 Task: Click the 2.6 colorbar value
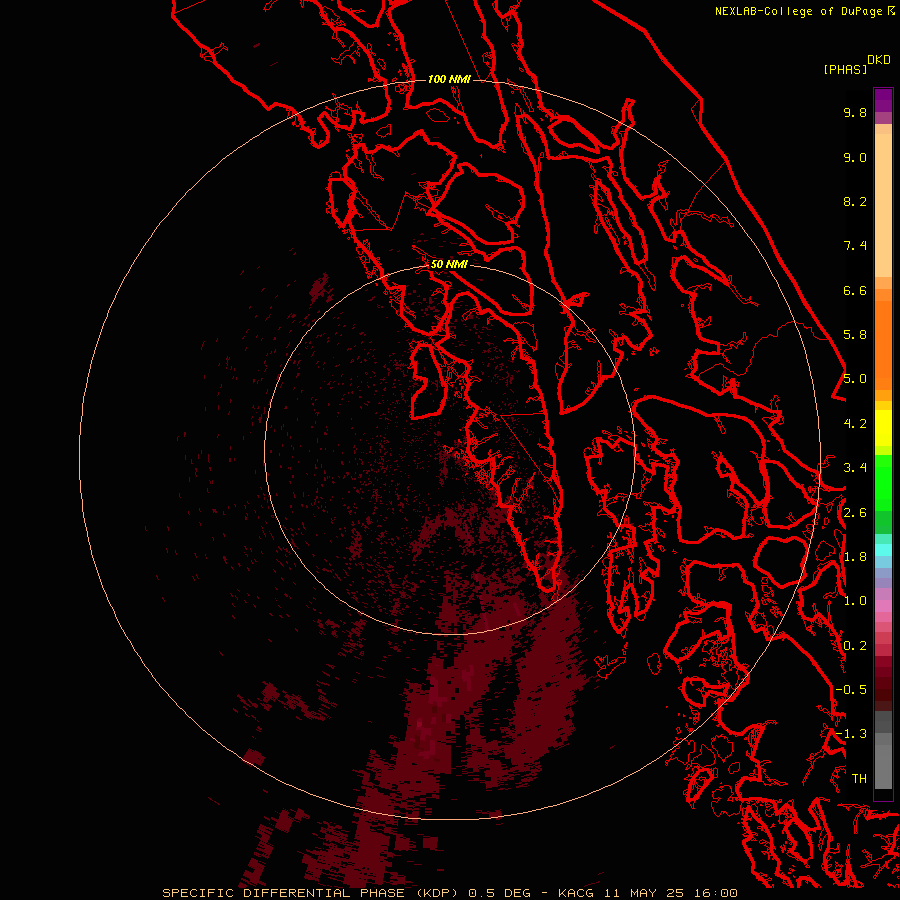(x=855, y=513)
